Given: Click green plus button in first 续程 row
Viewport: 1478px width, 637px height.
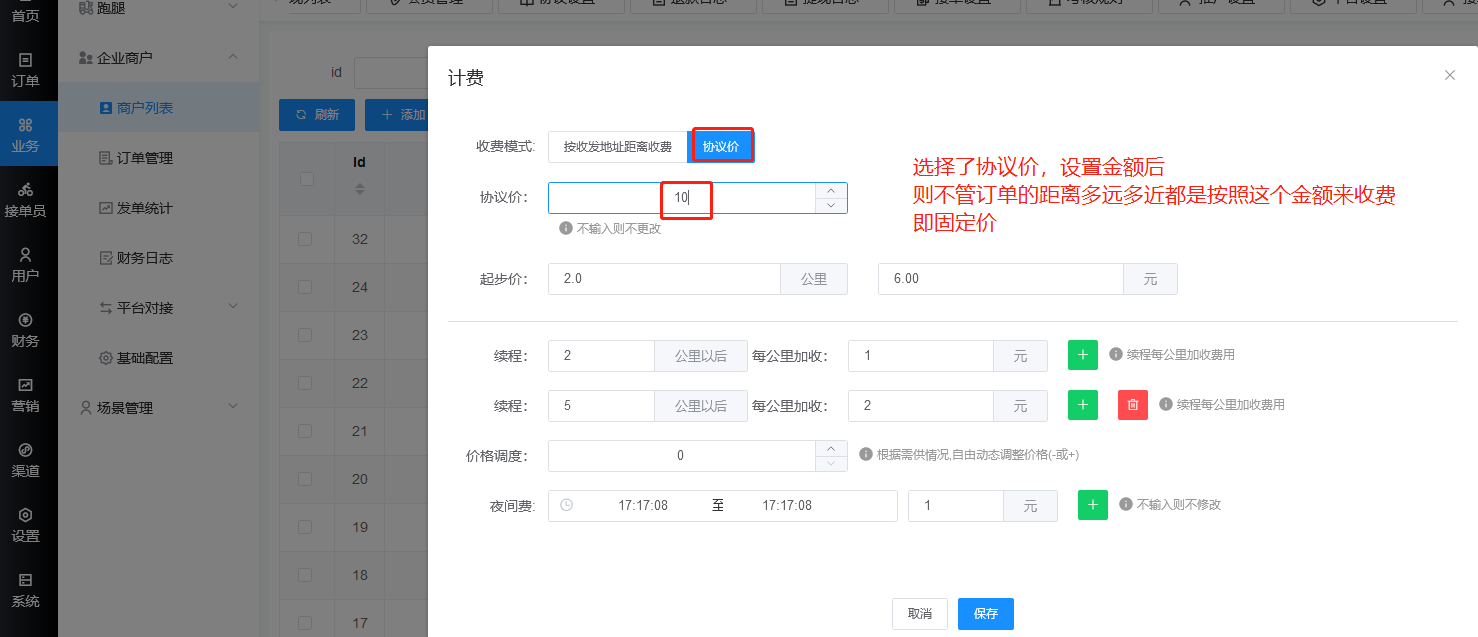Looking at the screenshot, I should coord(1083,355).
